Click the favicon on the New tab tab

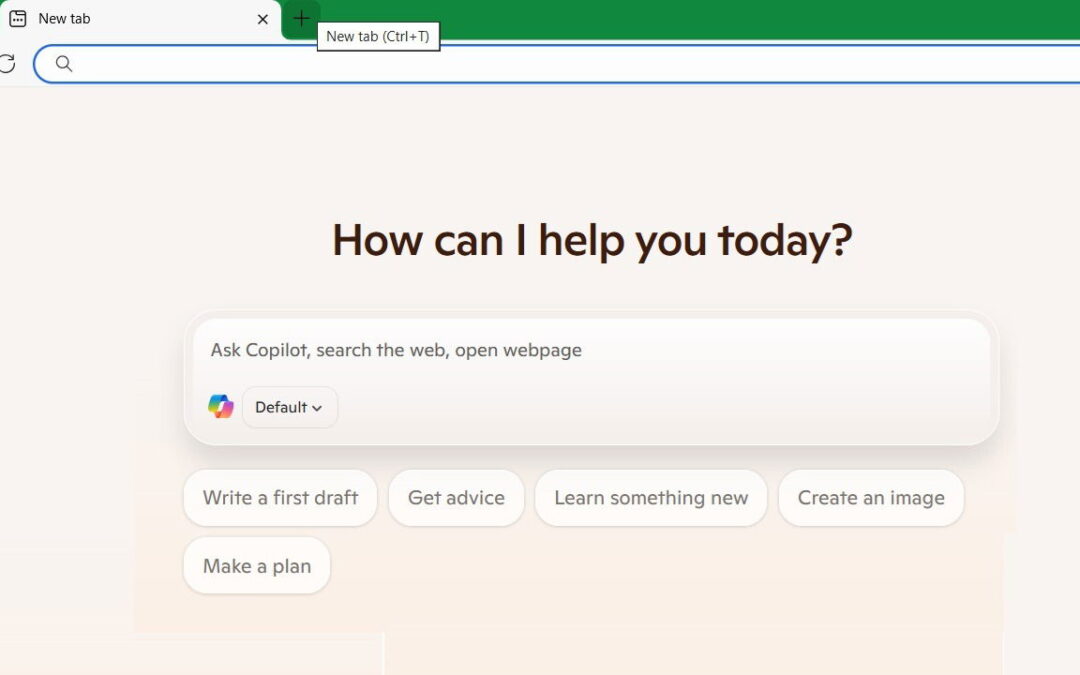click(x=17, y=18)
